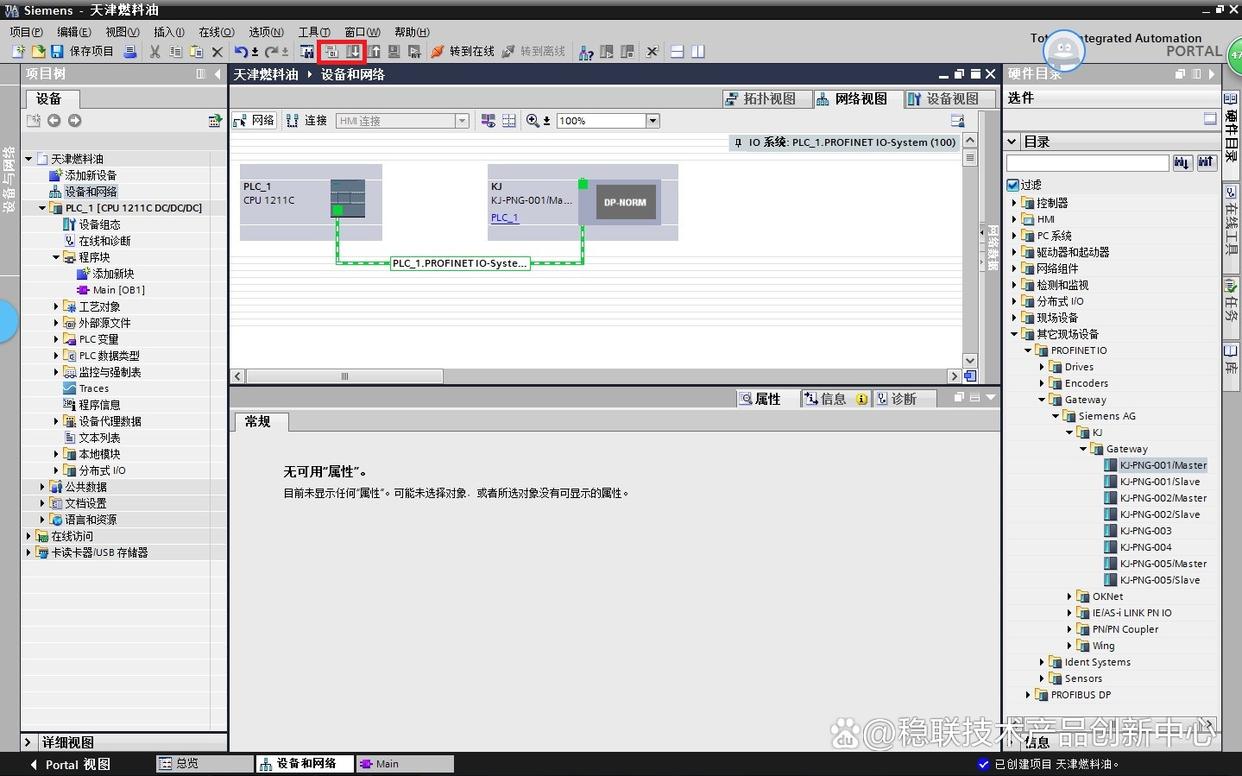Select KJ-PNG-003 in the catalog

[x=1145, y=531]
